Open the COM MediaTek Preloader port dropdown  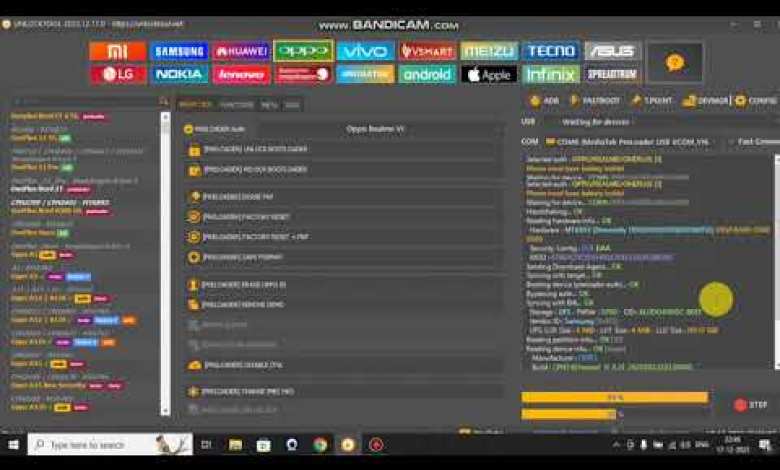tap(631, 142)
